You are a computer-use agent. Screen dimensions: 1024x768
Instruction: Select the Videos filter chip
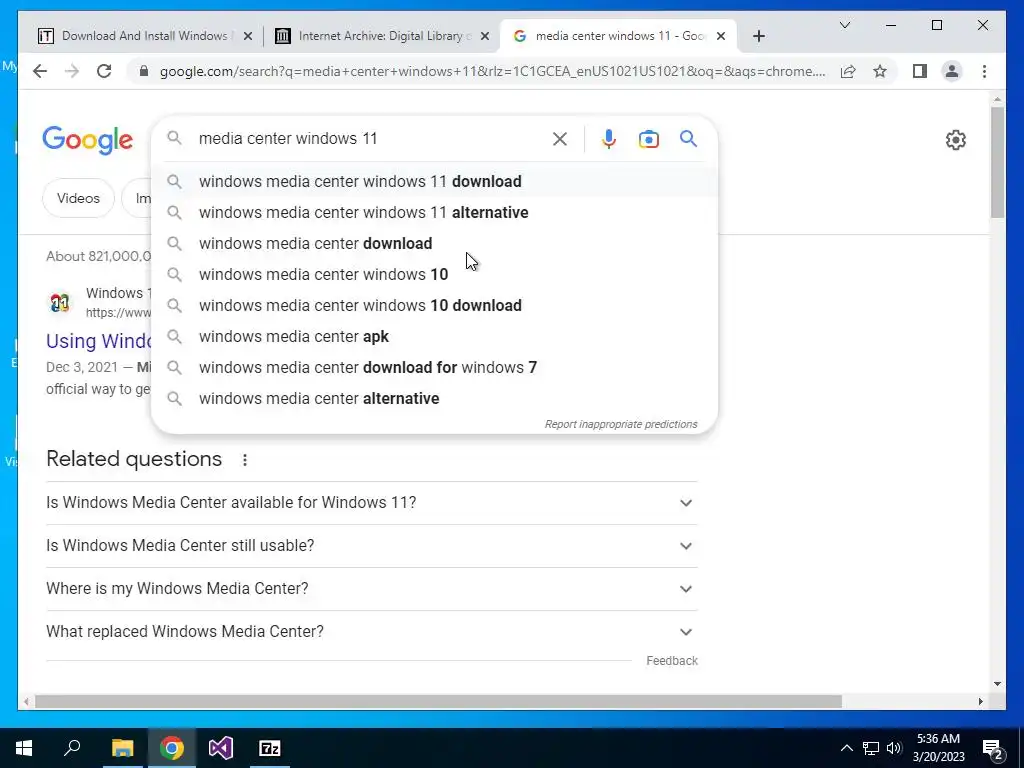click(78, 198)
